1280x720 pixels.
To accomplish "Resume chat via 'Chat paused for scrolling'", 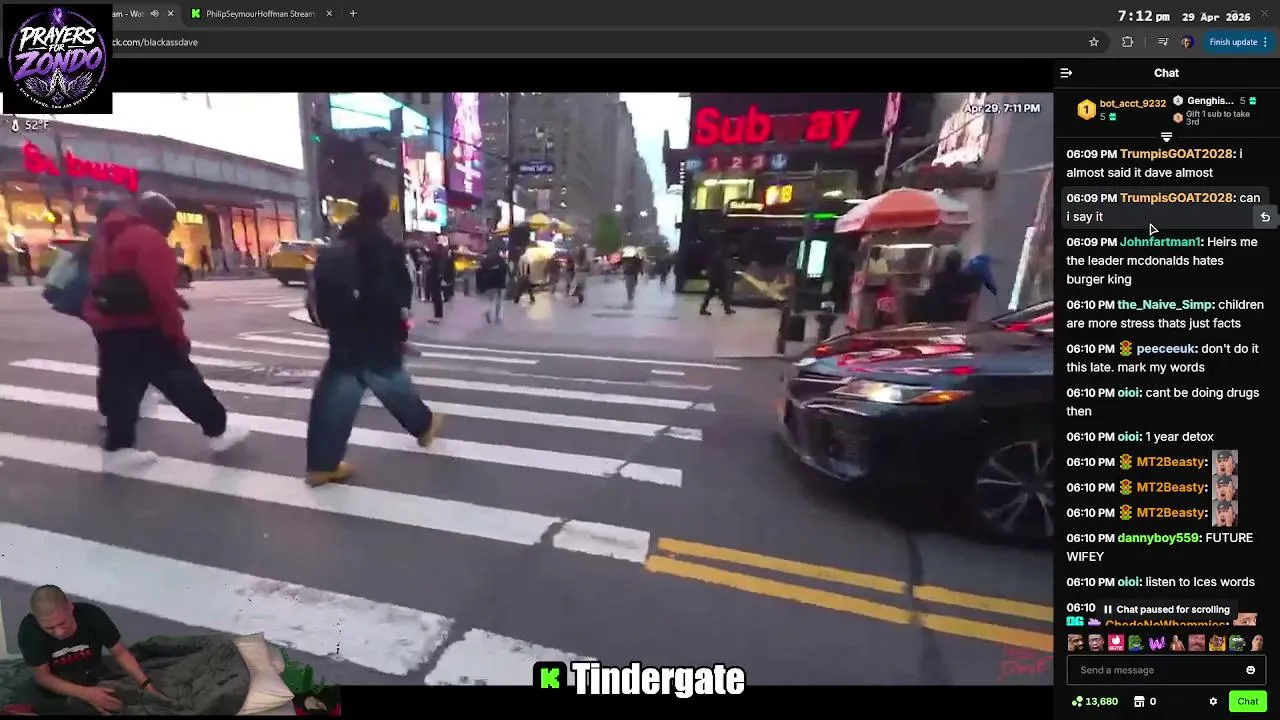I will click(1166, 609).
